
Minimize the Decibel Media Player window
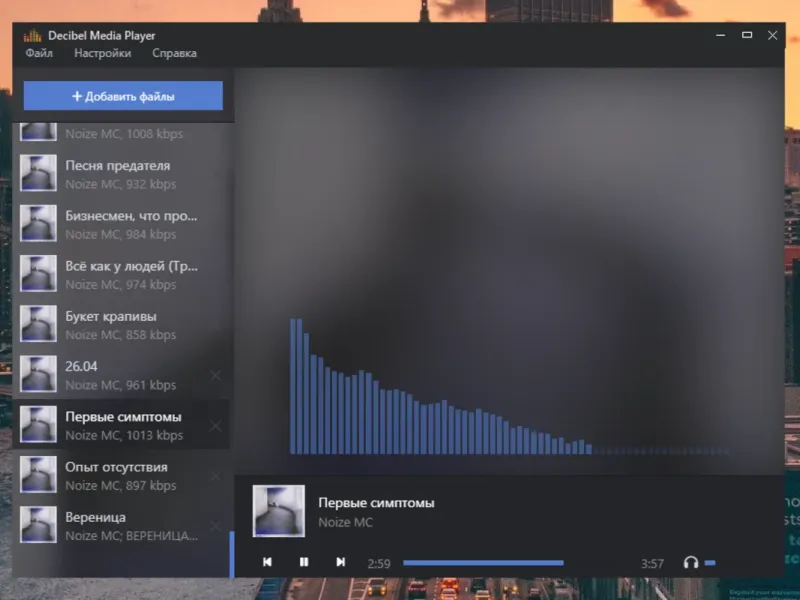pos(720,35)
